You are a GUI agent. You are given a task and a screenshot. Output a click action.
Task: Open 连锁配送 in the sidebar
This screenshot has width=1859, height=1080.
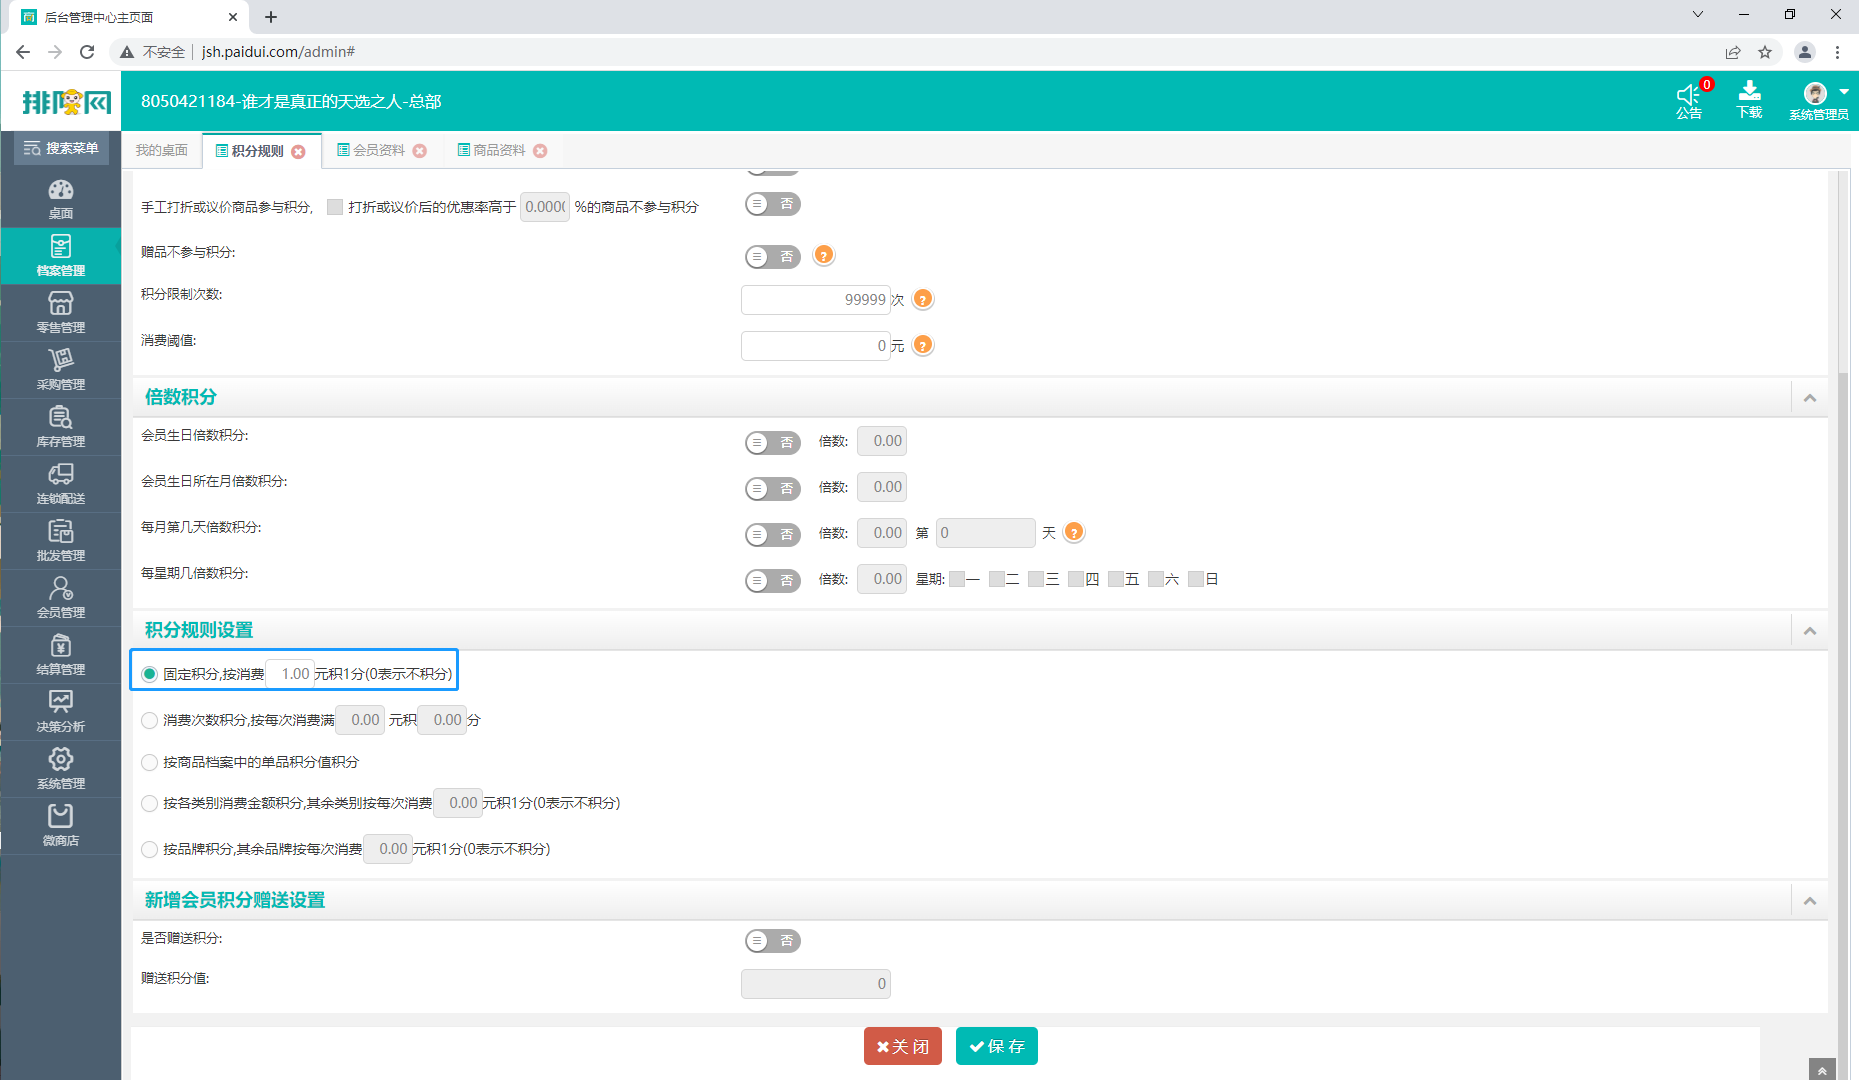pos(61,484)
